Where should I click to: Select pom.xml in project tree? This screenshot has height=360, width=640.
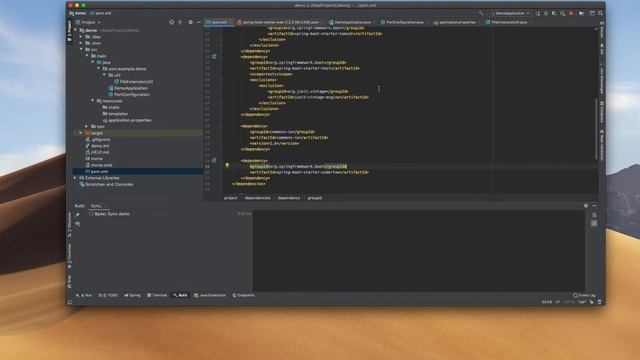coord(97,171)
